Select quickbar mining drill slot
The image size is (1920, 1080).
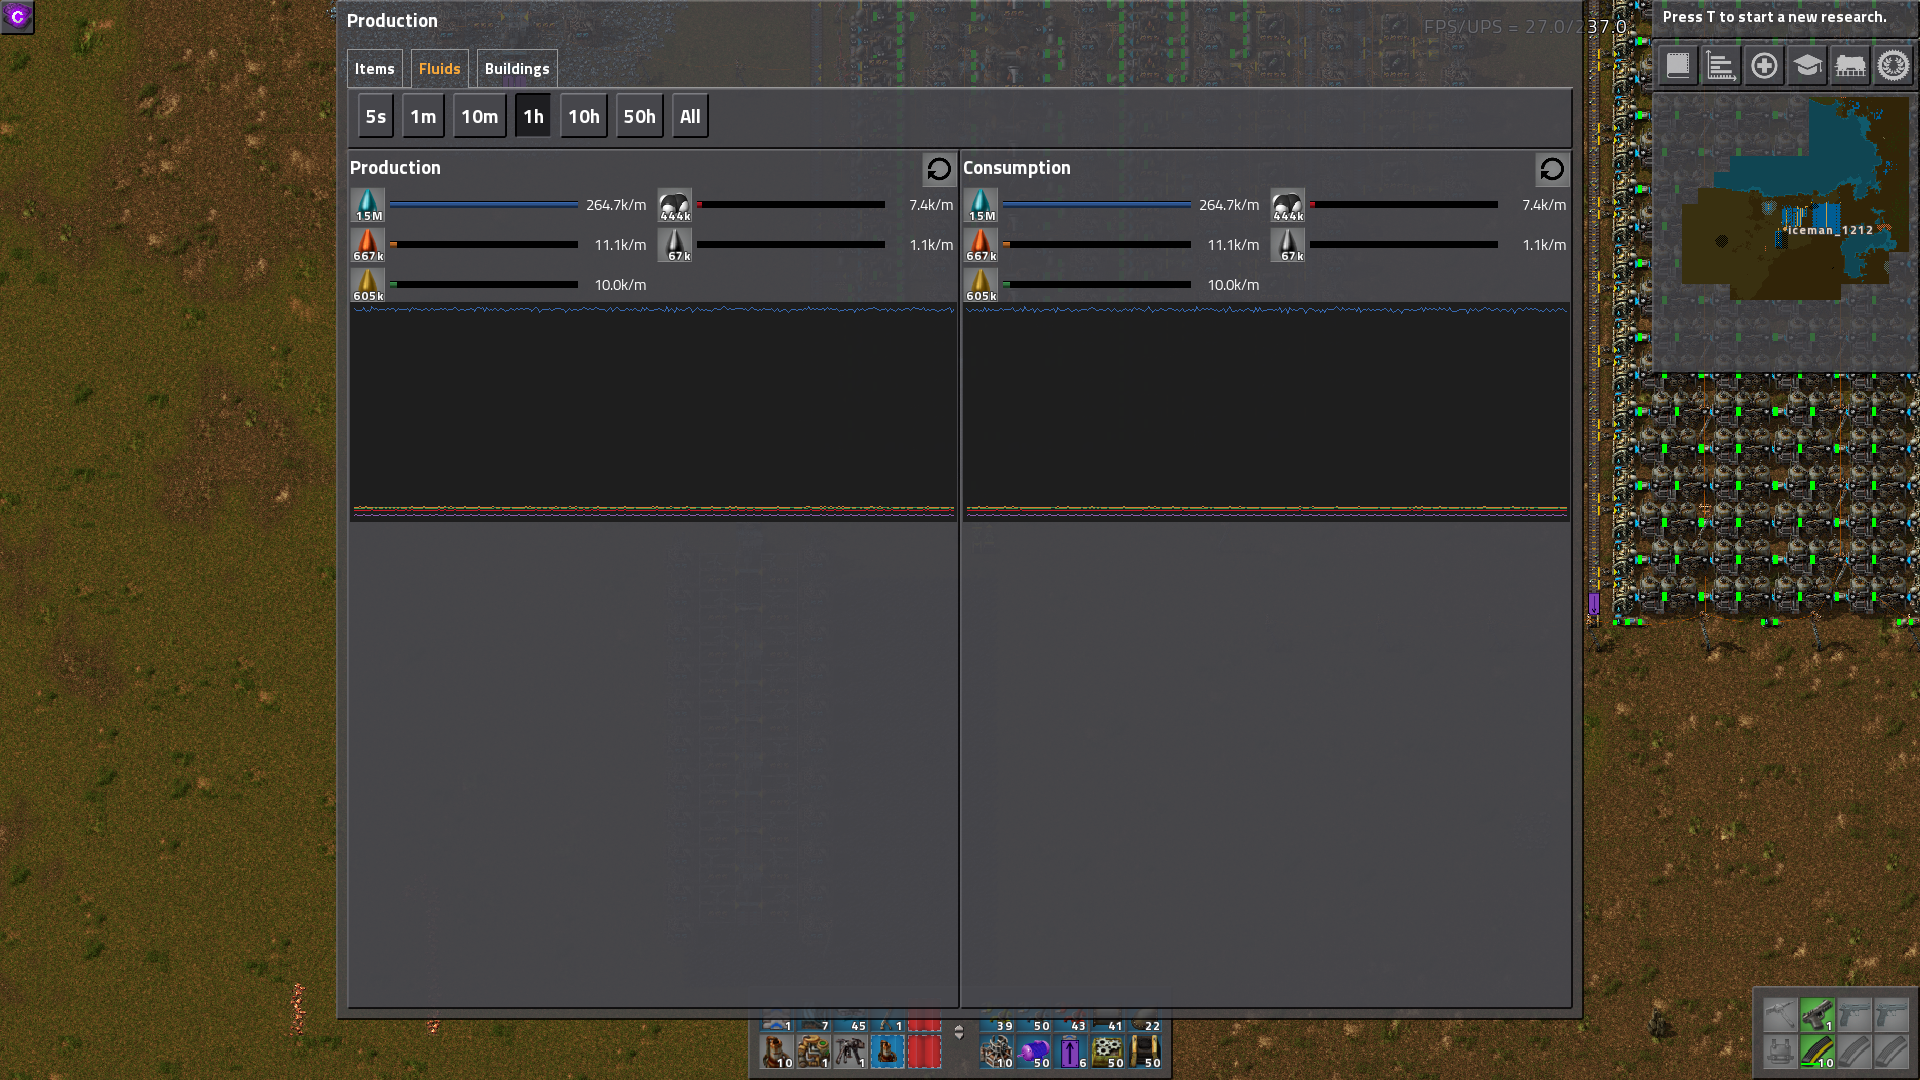coord(851,1052)
